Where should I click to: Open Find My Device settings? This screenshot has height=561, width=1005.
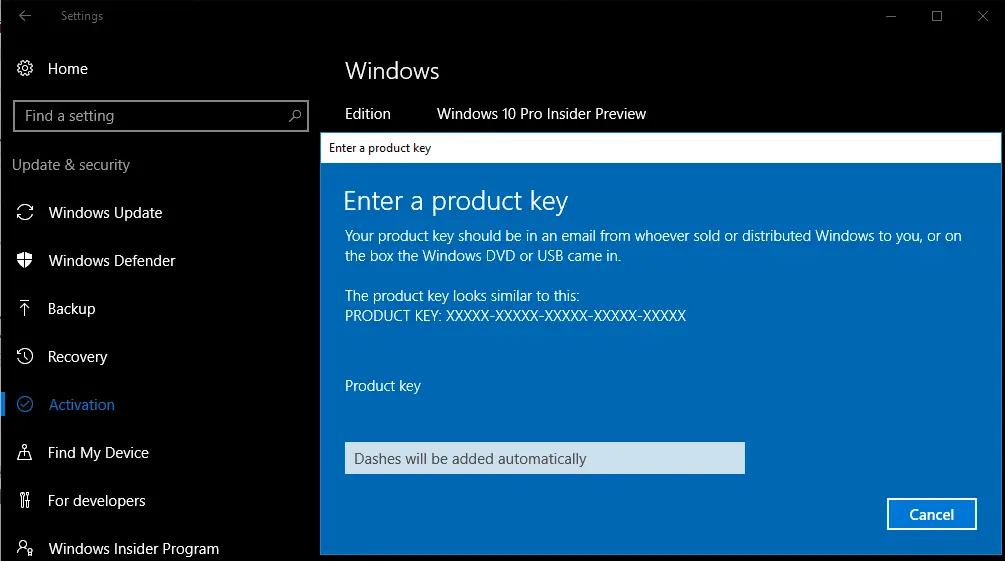click(x=98, y=453)
